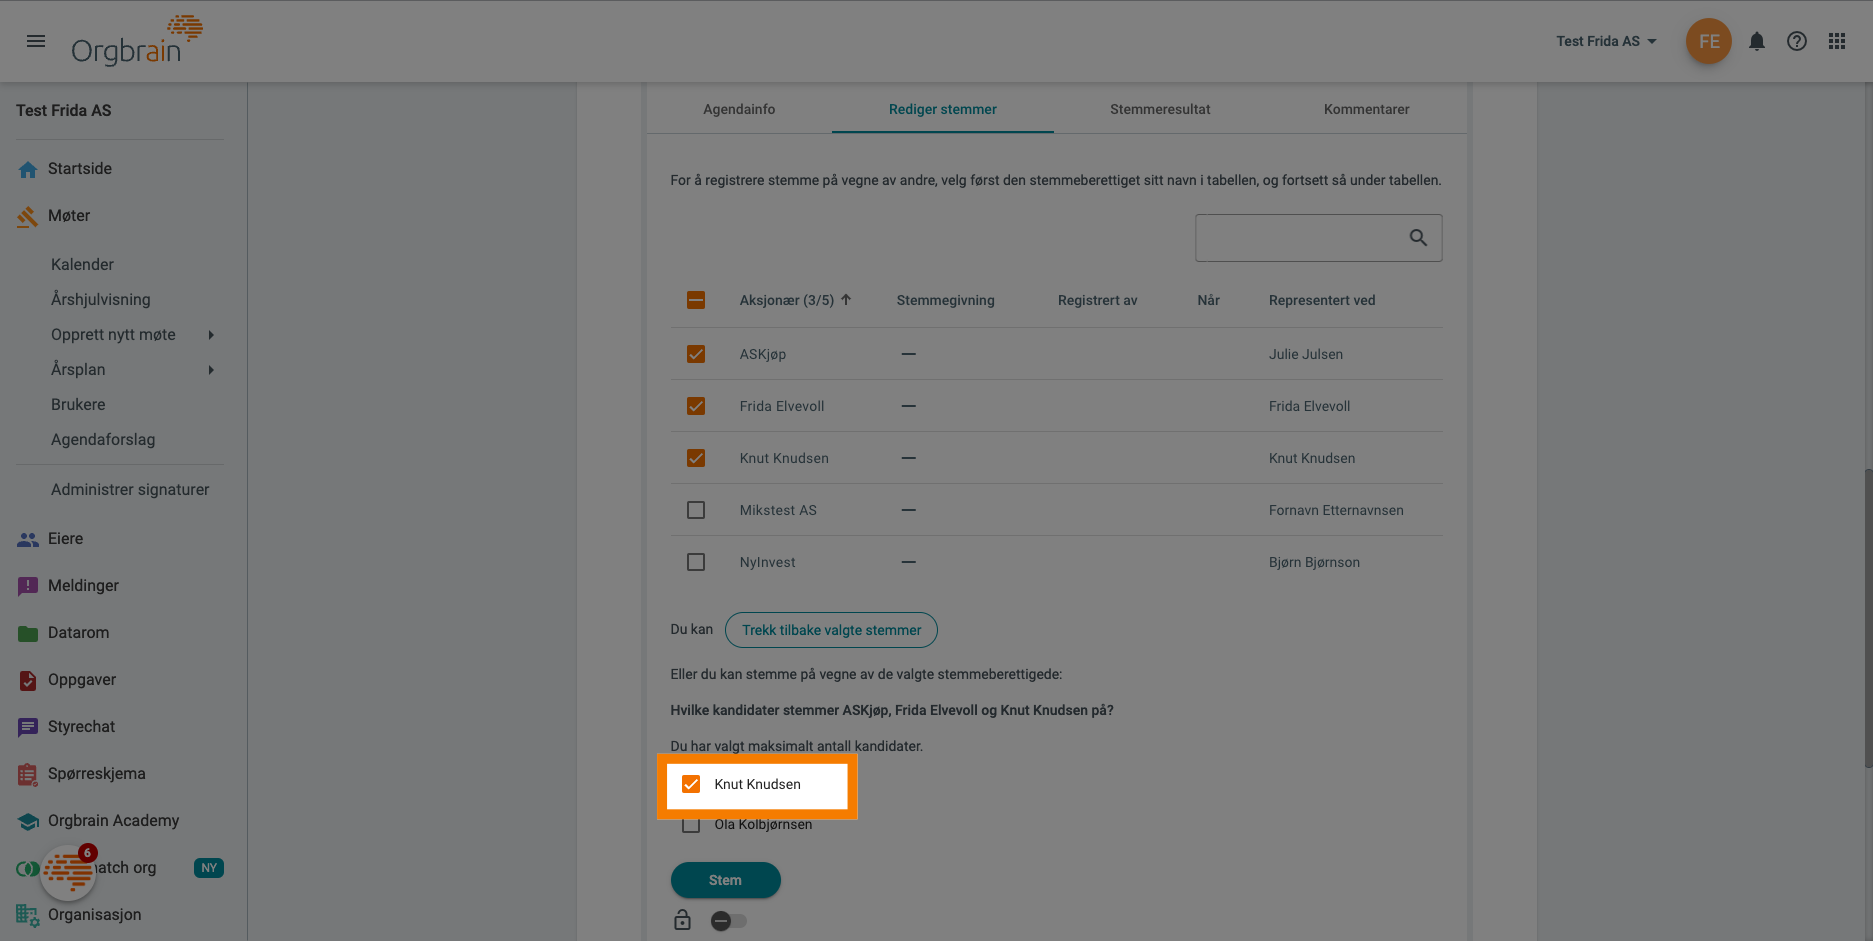This screenshot has height=941, width=1873.
Task: Click the Representert ved column header
Action: click(x=1322, y=300)
